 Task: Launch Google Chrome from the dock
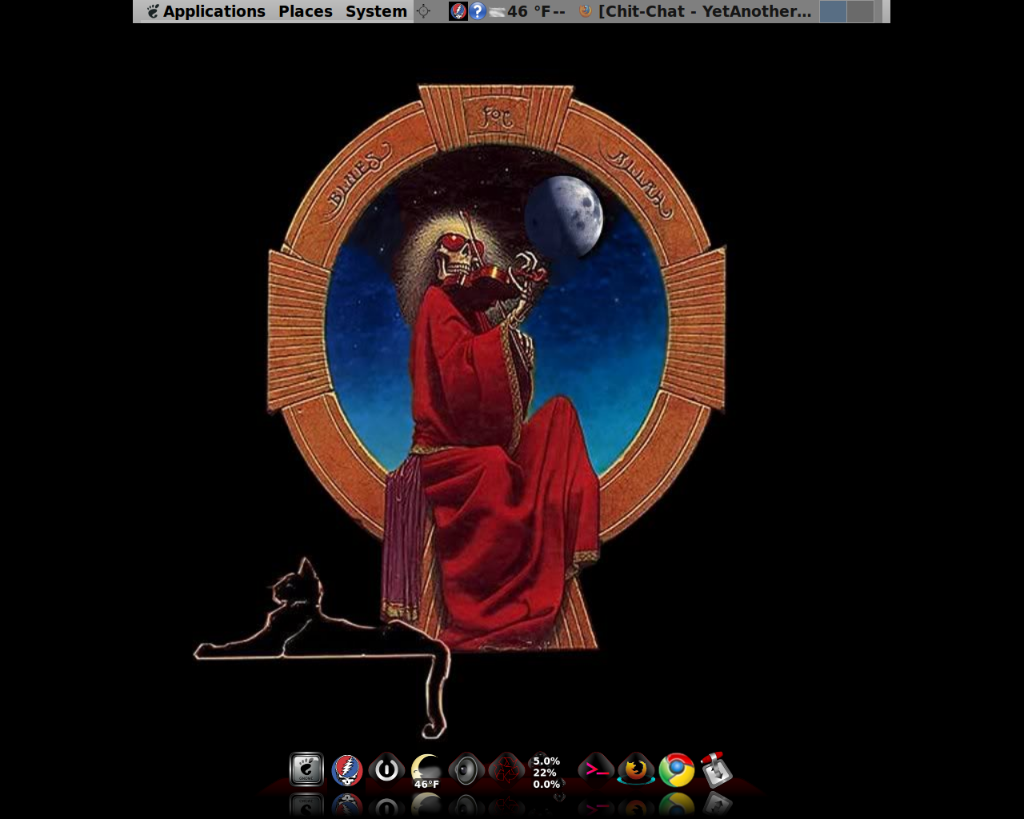[x=677, y=770]
